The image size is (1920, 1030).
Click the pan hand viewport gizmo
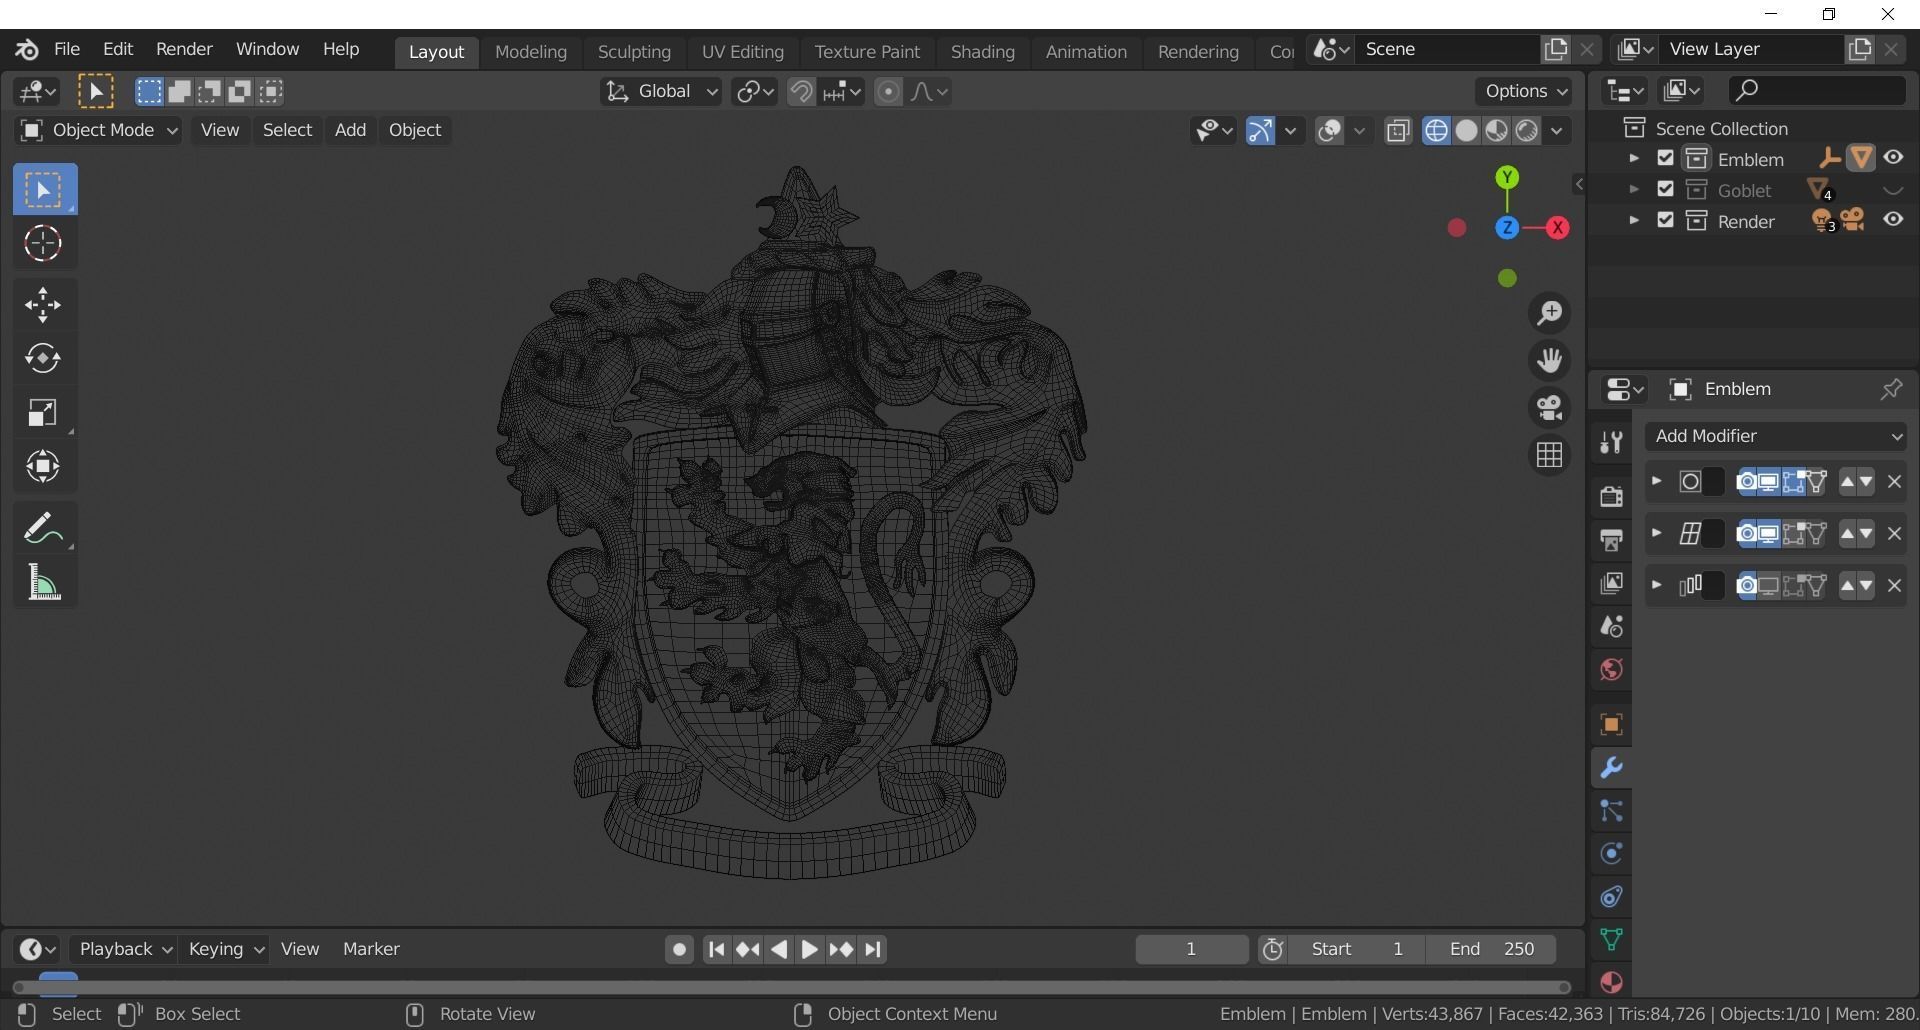click(1550, 360)
